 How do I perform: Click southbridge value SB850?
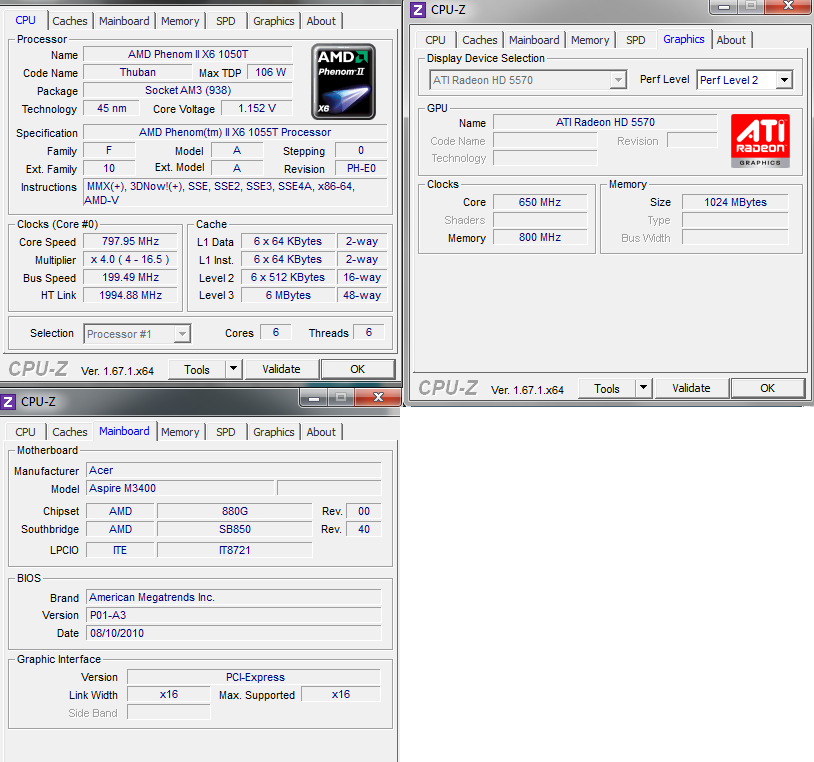(x=235, y=529)
